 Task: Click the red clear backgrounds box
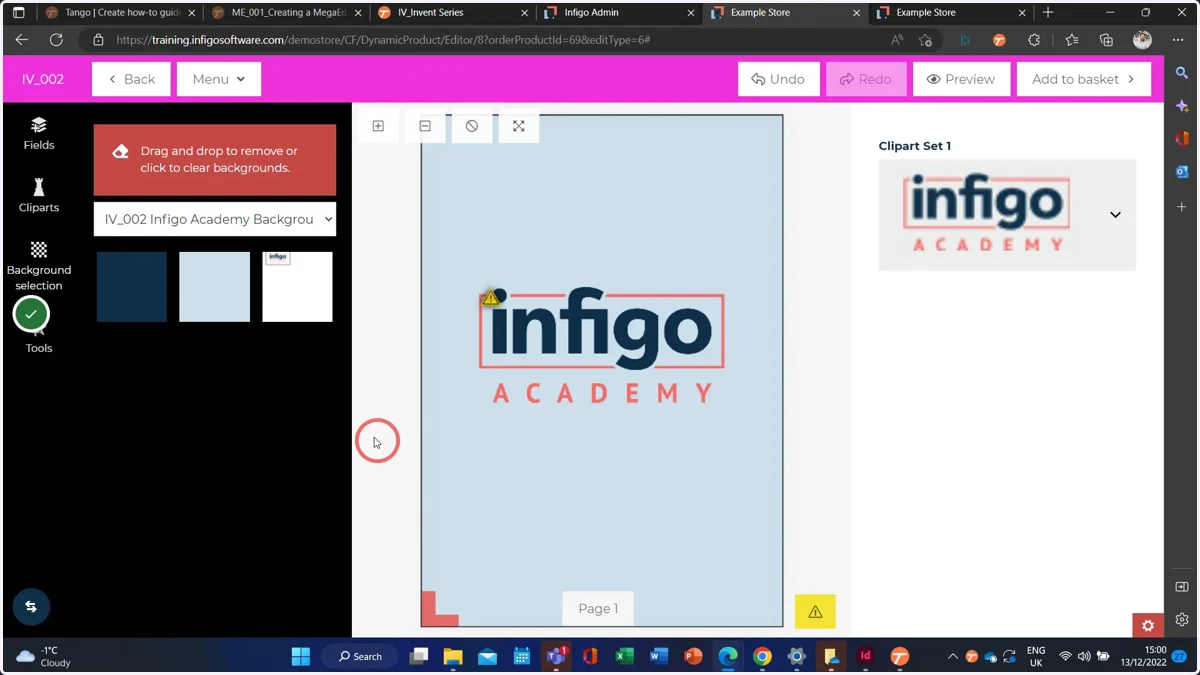click(x=215, y=160)
